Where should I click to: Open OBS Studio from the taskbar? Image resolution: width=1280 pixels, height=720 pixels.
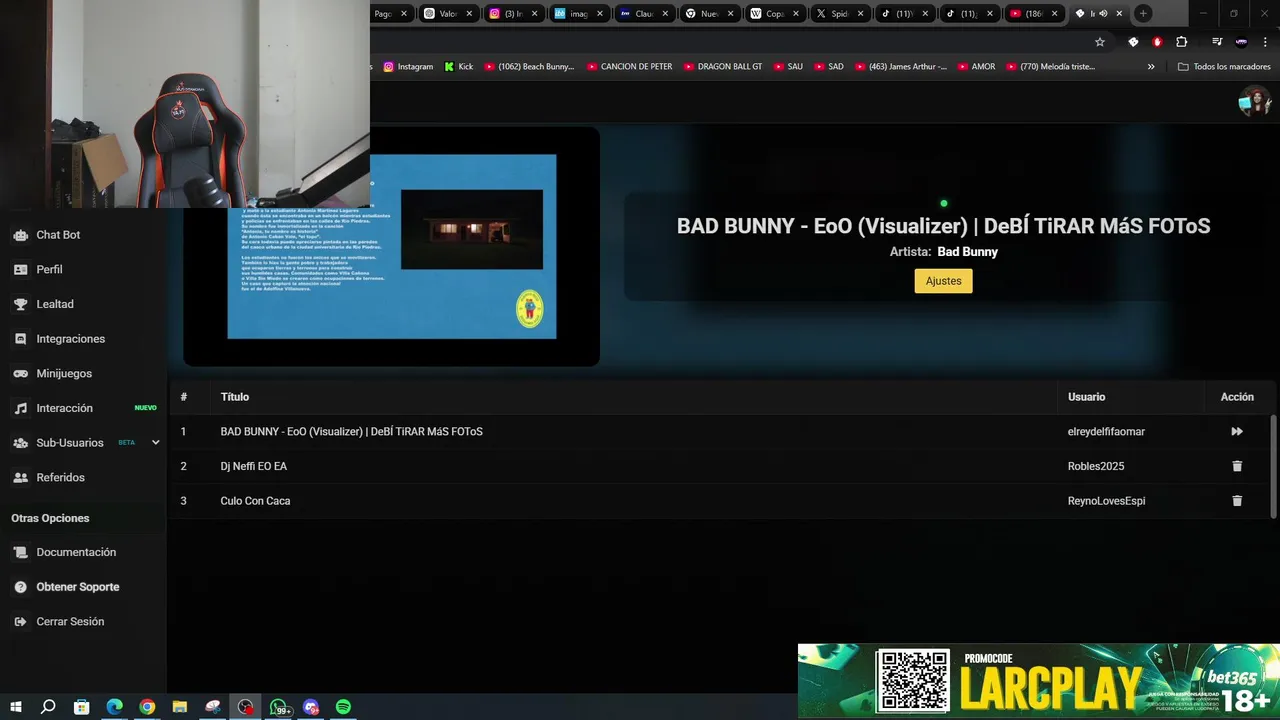(x=245, y=707)
